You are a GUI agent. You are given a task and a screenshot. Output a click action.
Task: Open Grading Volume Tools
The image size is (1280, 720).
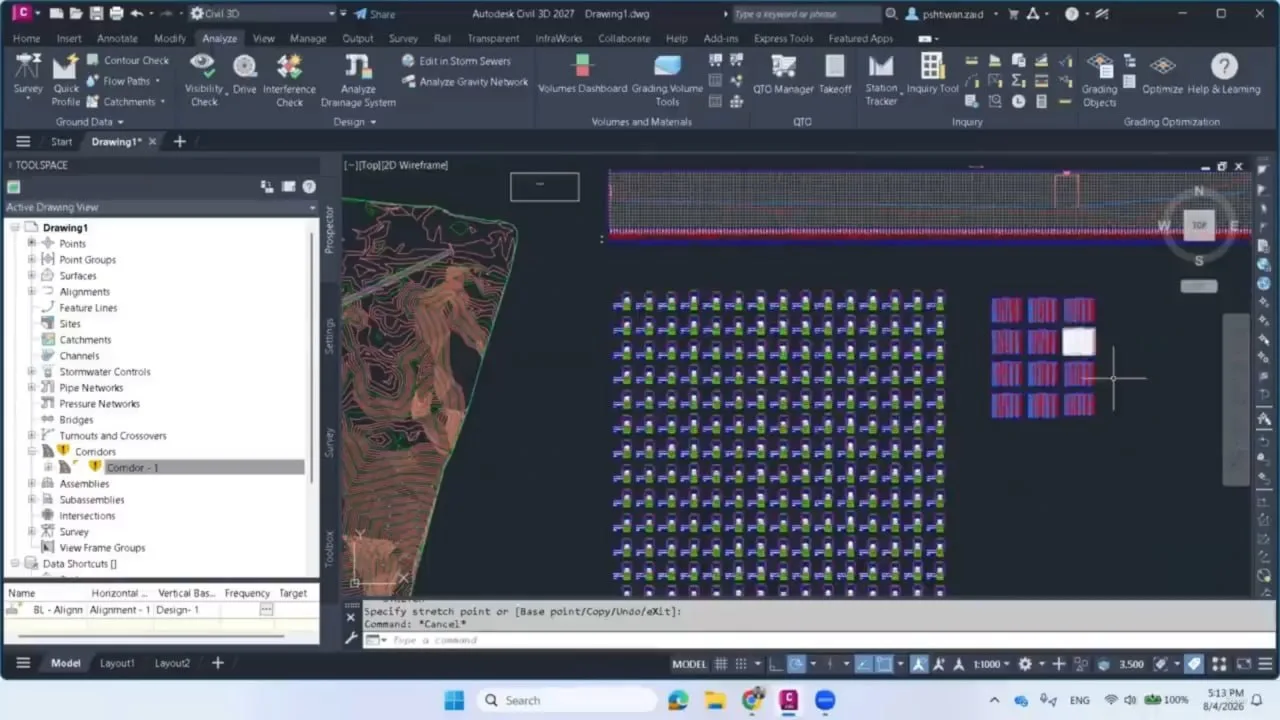(667, 80)
